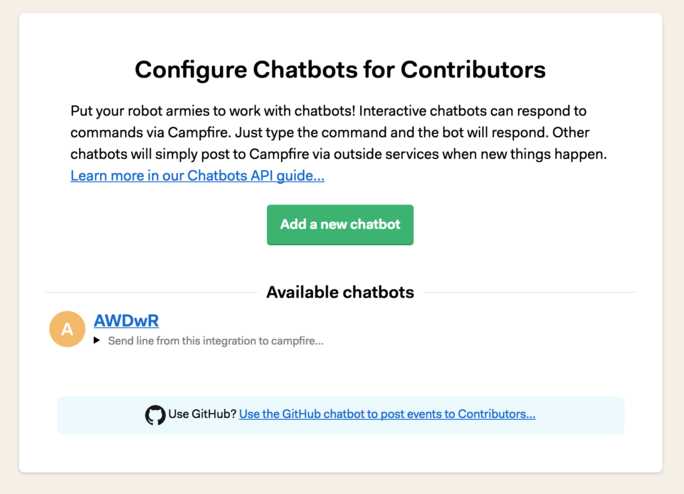
Task: Open the Learn more Chatbots API guide link
Action: point(198,175)
